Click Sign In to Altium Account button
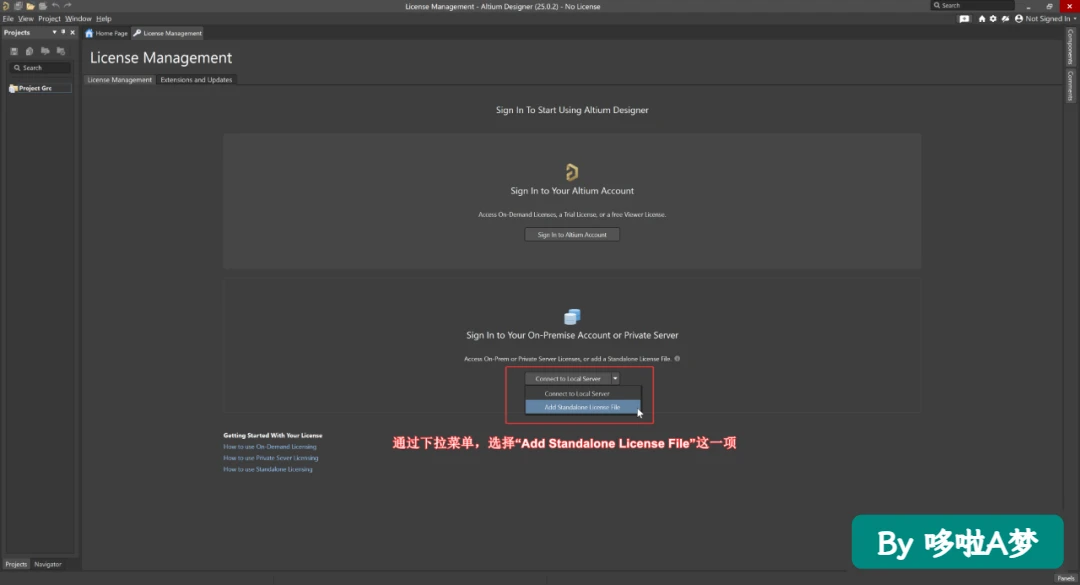The image size is (1080, 585). tap(572, 235)
